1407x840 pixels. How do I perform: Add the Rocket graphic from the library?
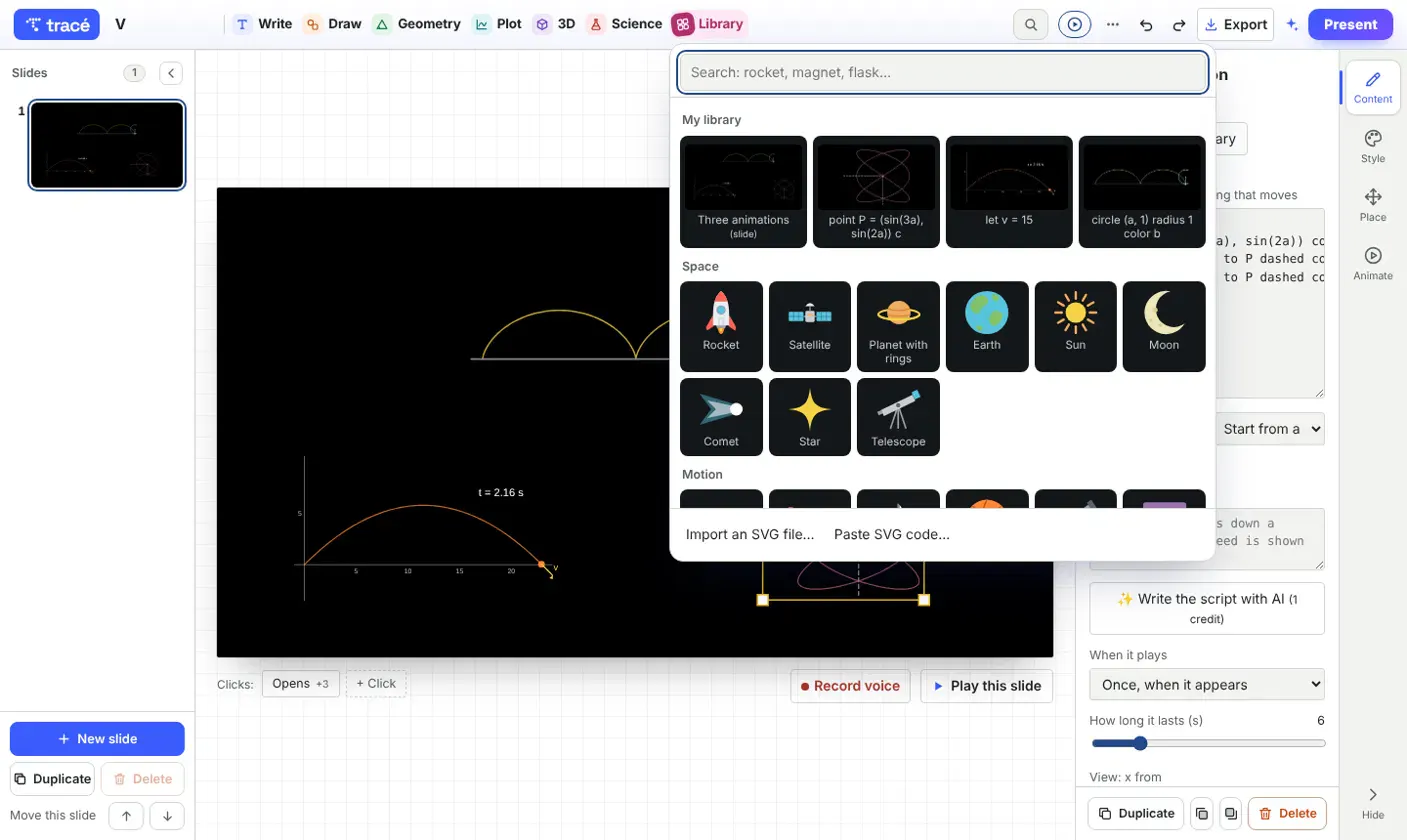click(x=721, y=326)
